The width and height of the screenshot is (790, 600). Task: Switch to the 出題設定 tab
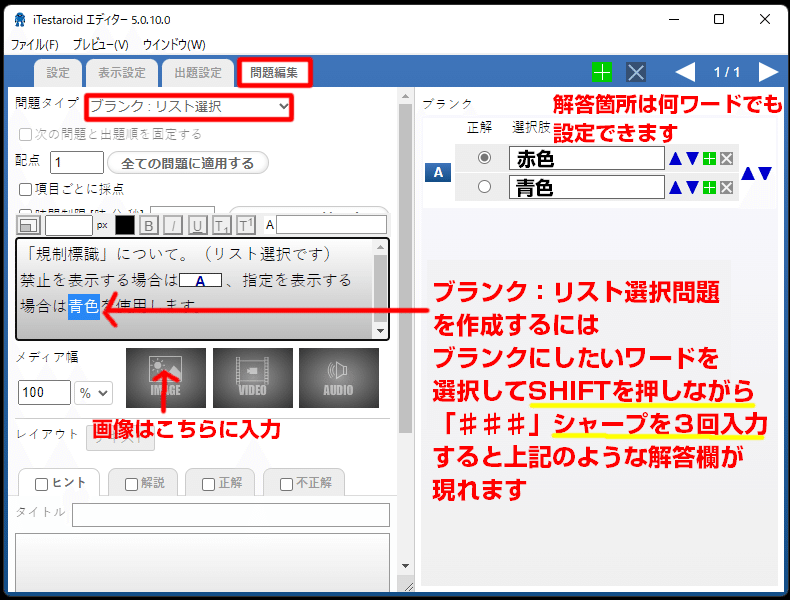198,73
